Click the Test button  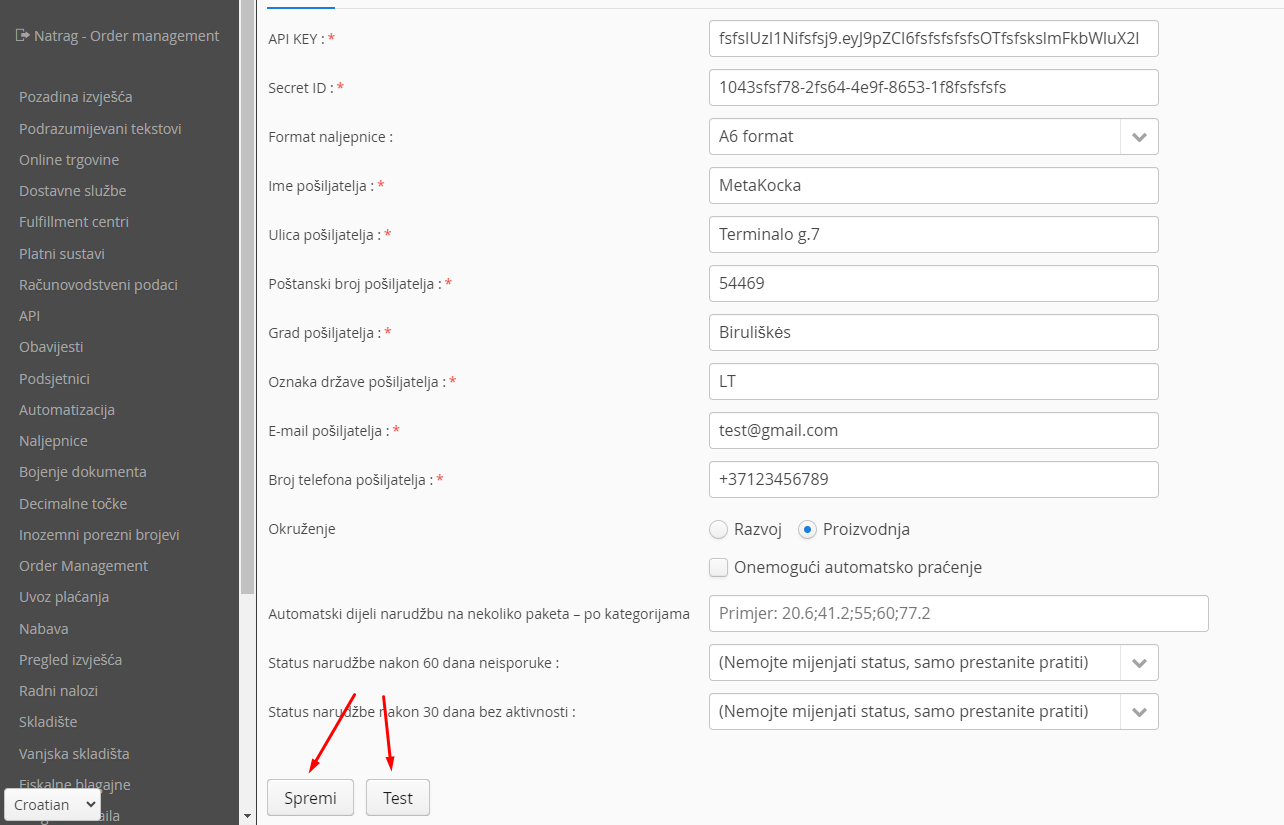tap(398, 797)
